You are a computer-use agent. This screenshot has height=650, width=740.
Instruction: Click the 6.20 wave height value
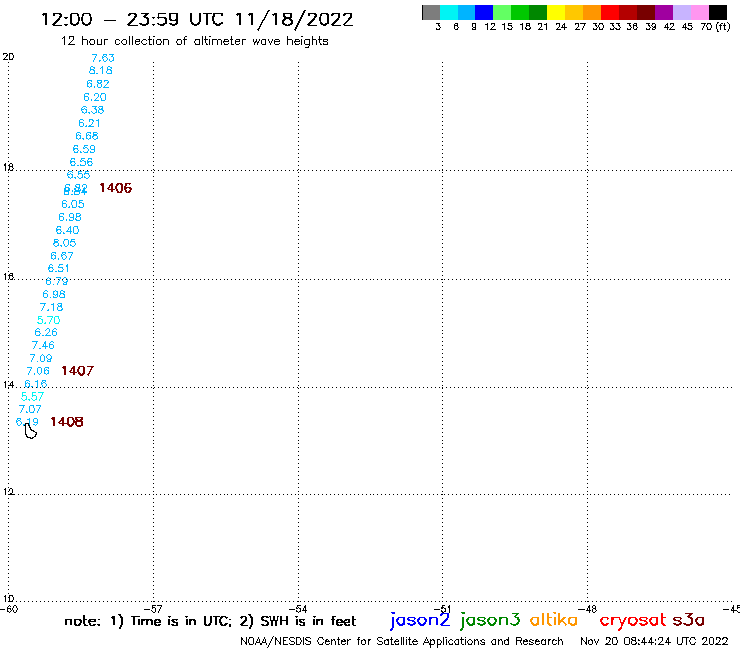pyautogui.click(x=95, y=97)
